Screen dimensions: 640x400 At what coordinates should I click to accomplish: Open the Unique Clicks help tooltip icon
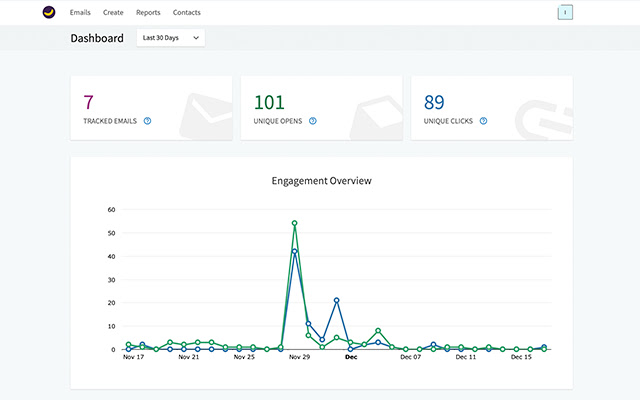(483, 121)
